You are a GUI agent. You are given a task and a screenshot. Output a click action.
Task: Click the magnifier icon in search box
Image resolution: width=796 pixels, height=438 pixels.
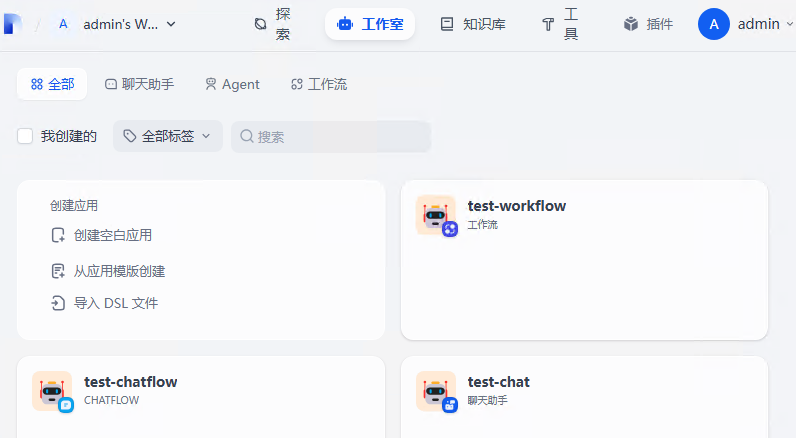[247, 136]
